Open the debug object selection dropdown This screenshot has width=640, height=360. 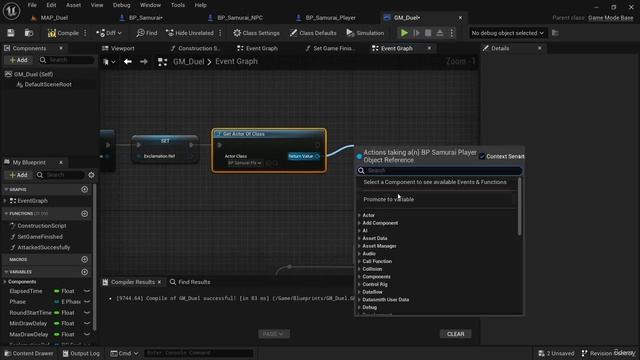[x=507, y=33]
